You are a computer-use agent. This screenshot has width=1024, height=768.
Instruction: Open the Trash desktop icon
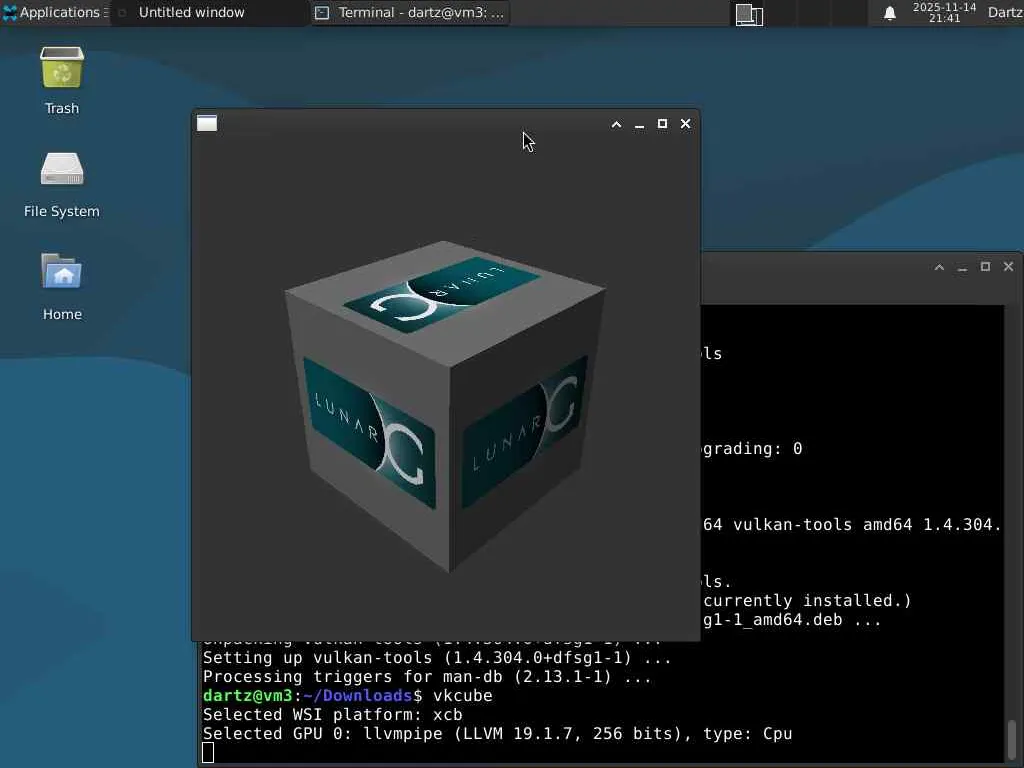click(62, 80)
